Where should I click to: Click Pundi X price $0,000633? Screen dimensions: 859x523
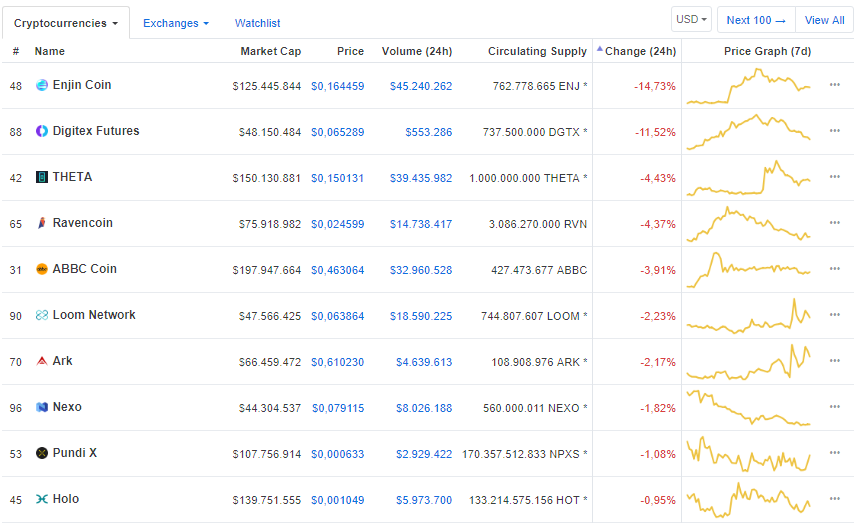(x=337, y=454)
